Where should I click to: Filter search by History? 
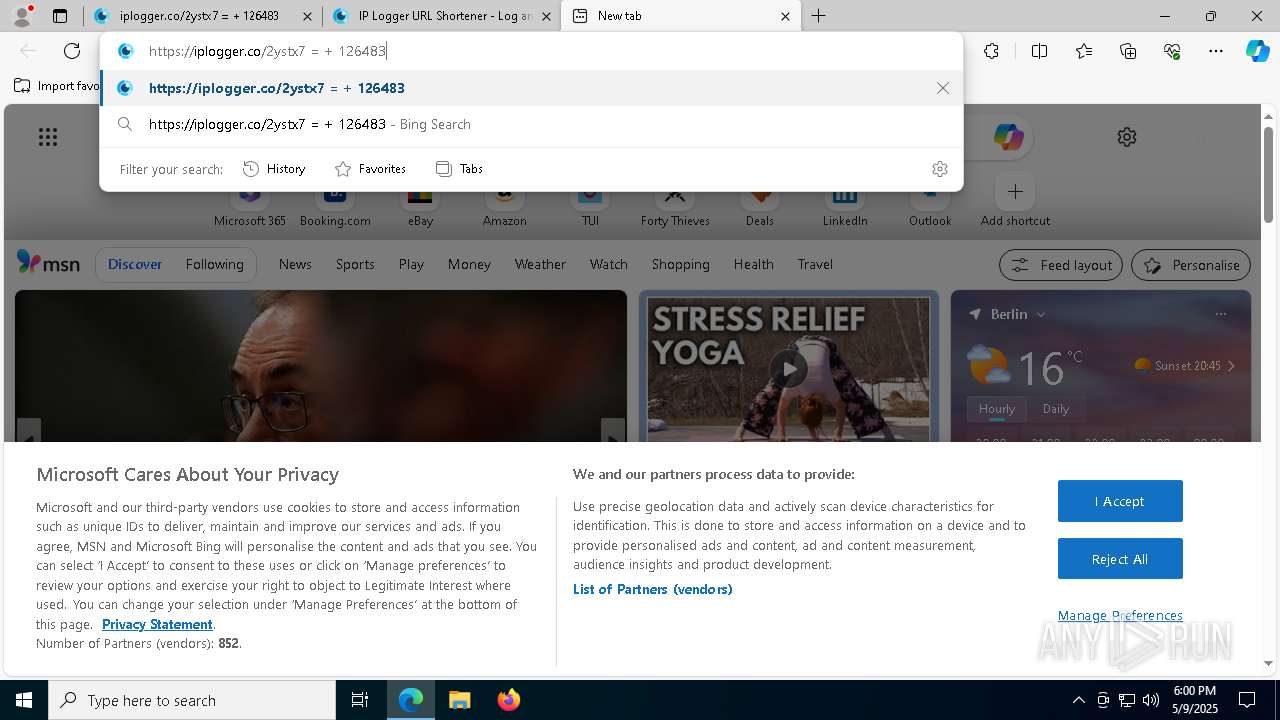274,169
